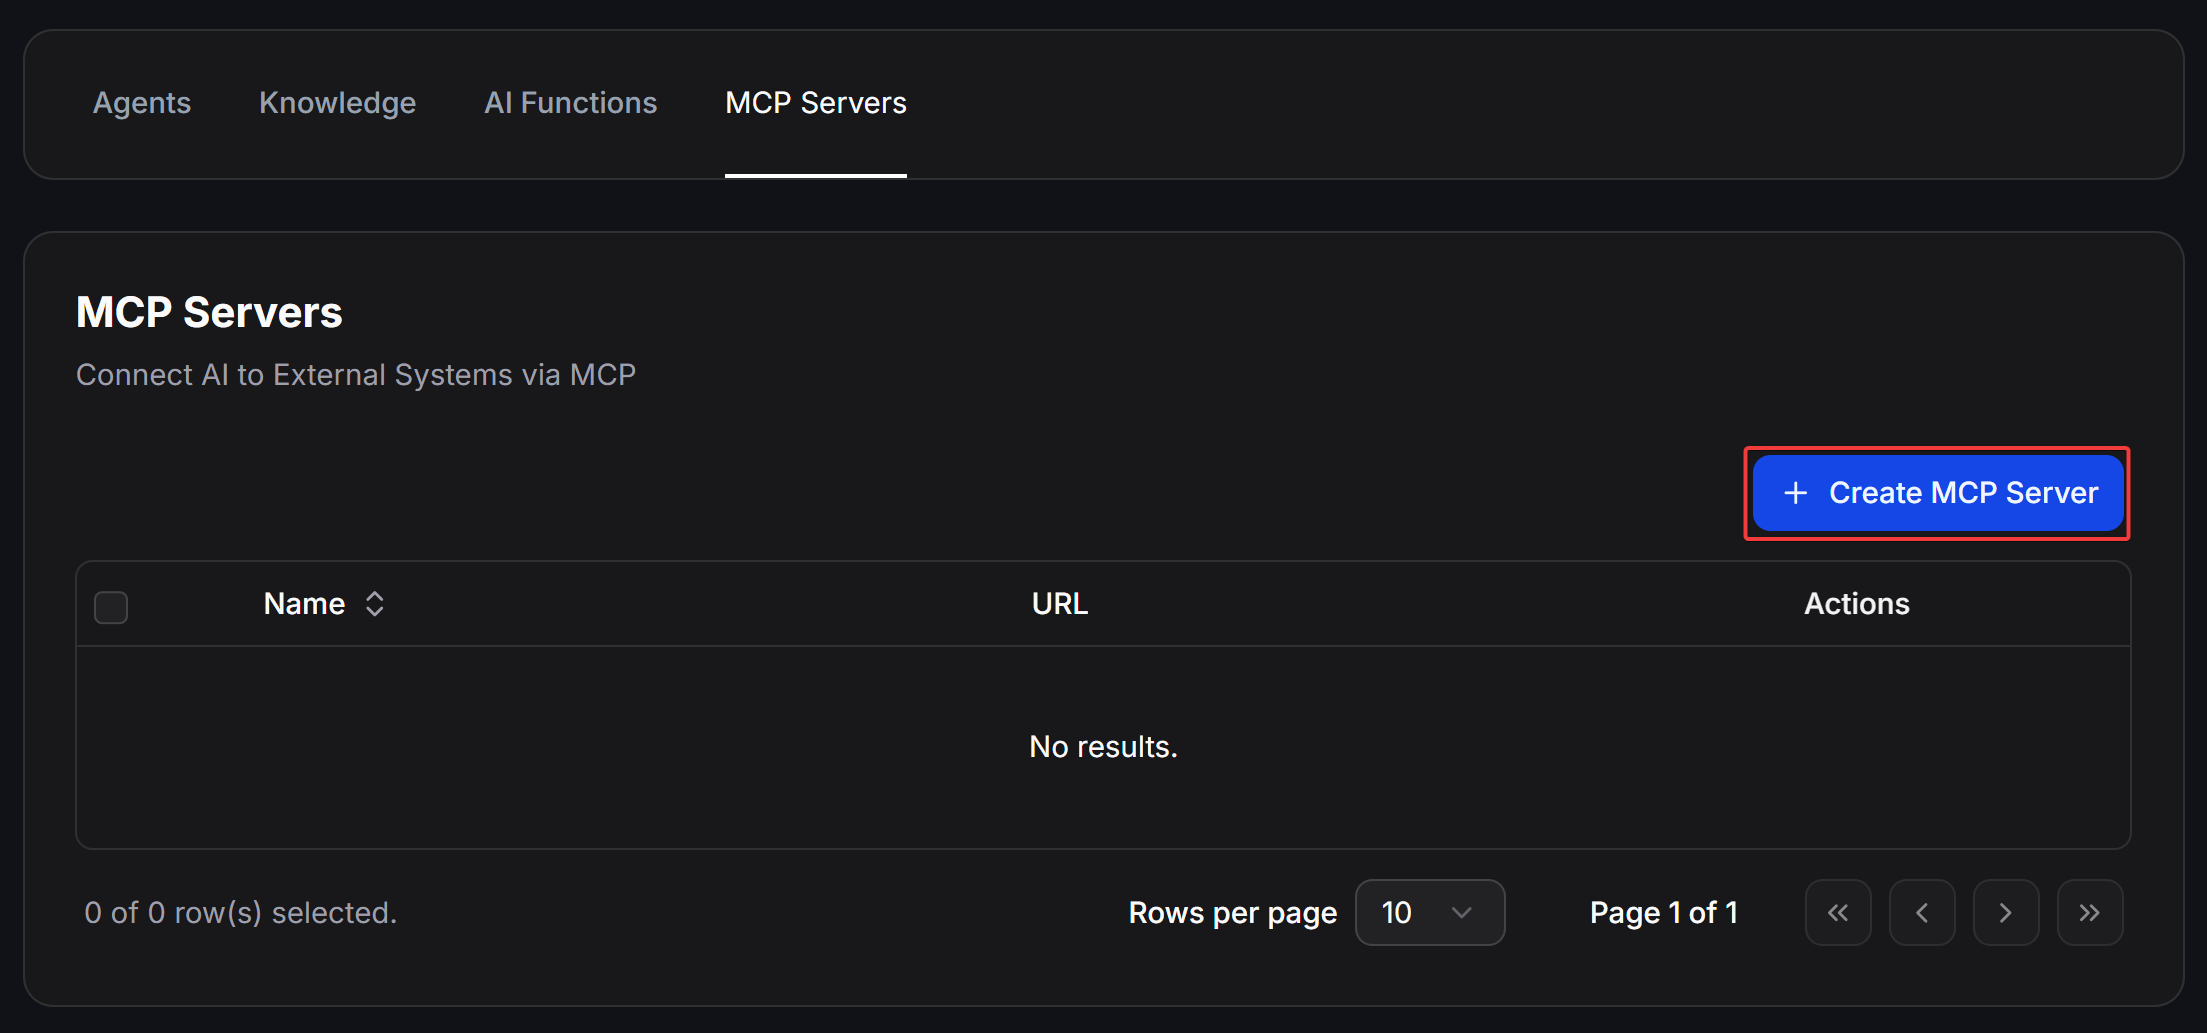Go to the next page

[2006, 912]
